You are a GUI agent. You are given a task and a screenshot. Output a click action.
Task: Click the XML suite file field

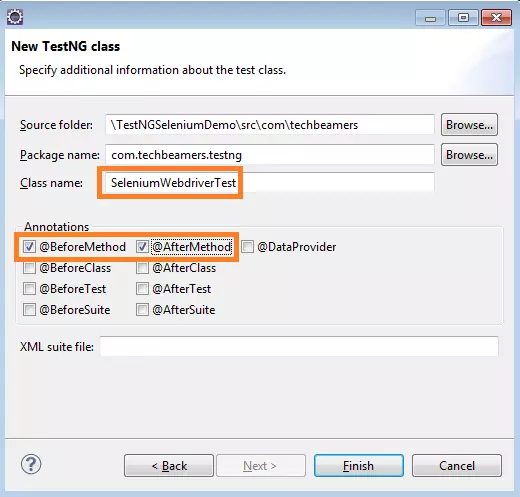(299, 347)
